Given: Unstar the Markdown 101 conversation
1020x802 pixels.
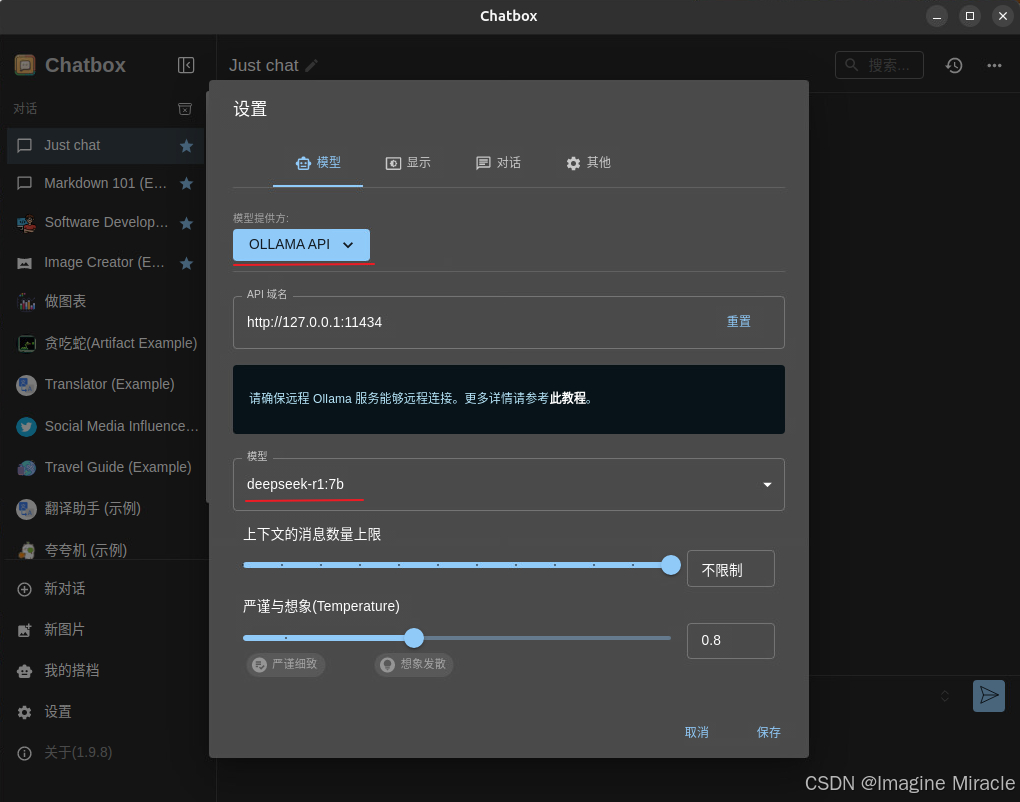Looking at the screenshot, I should coord(186,183).
